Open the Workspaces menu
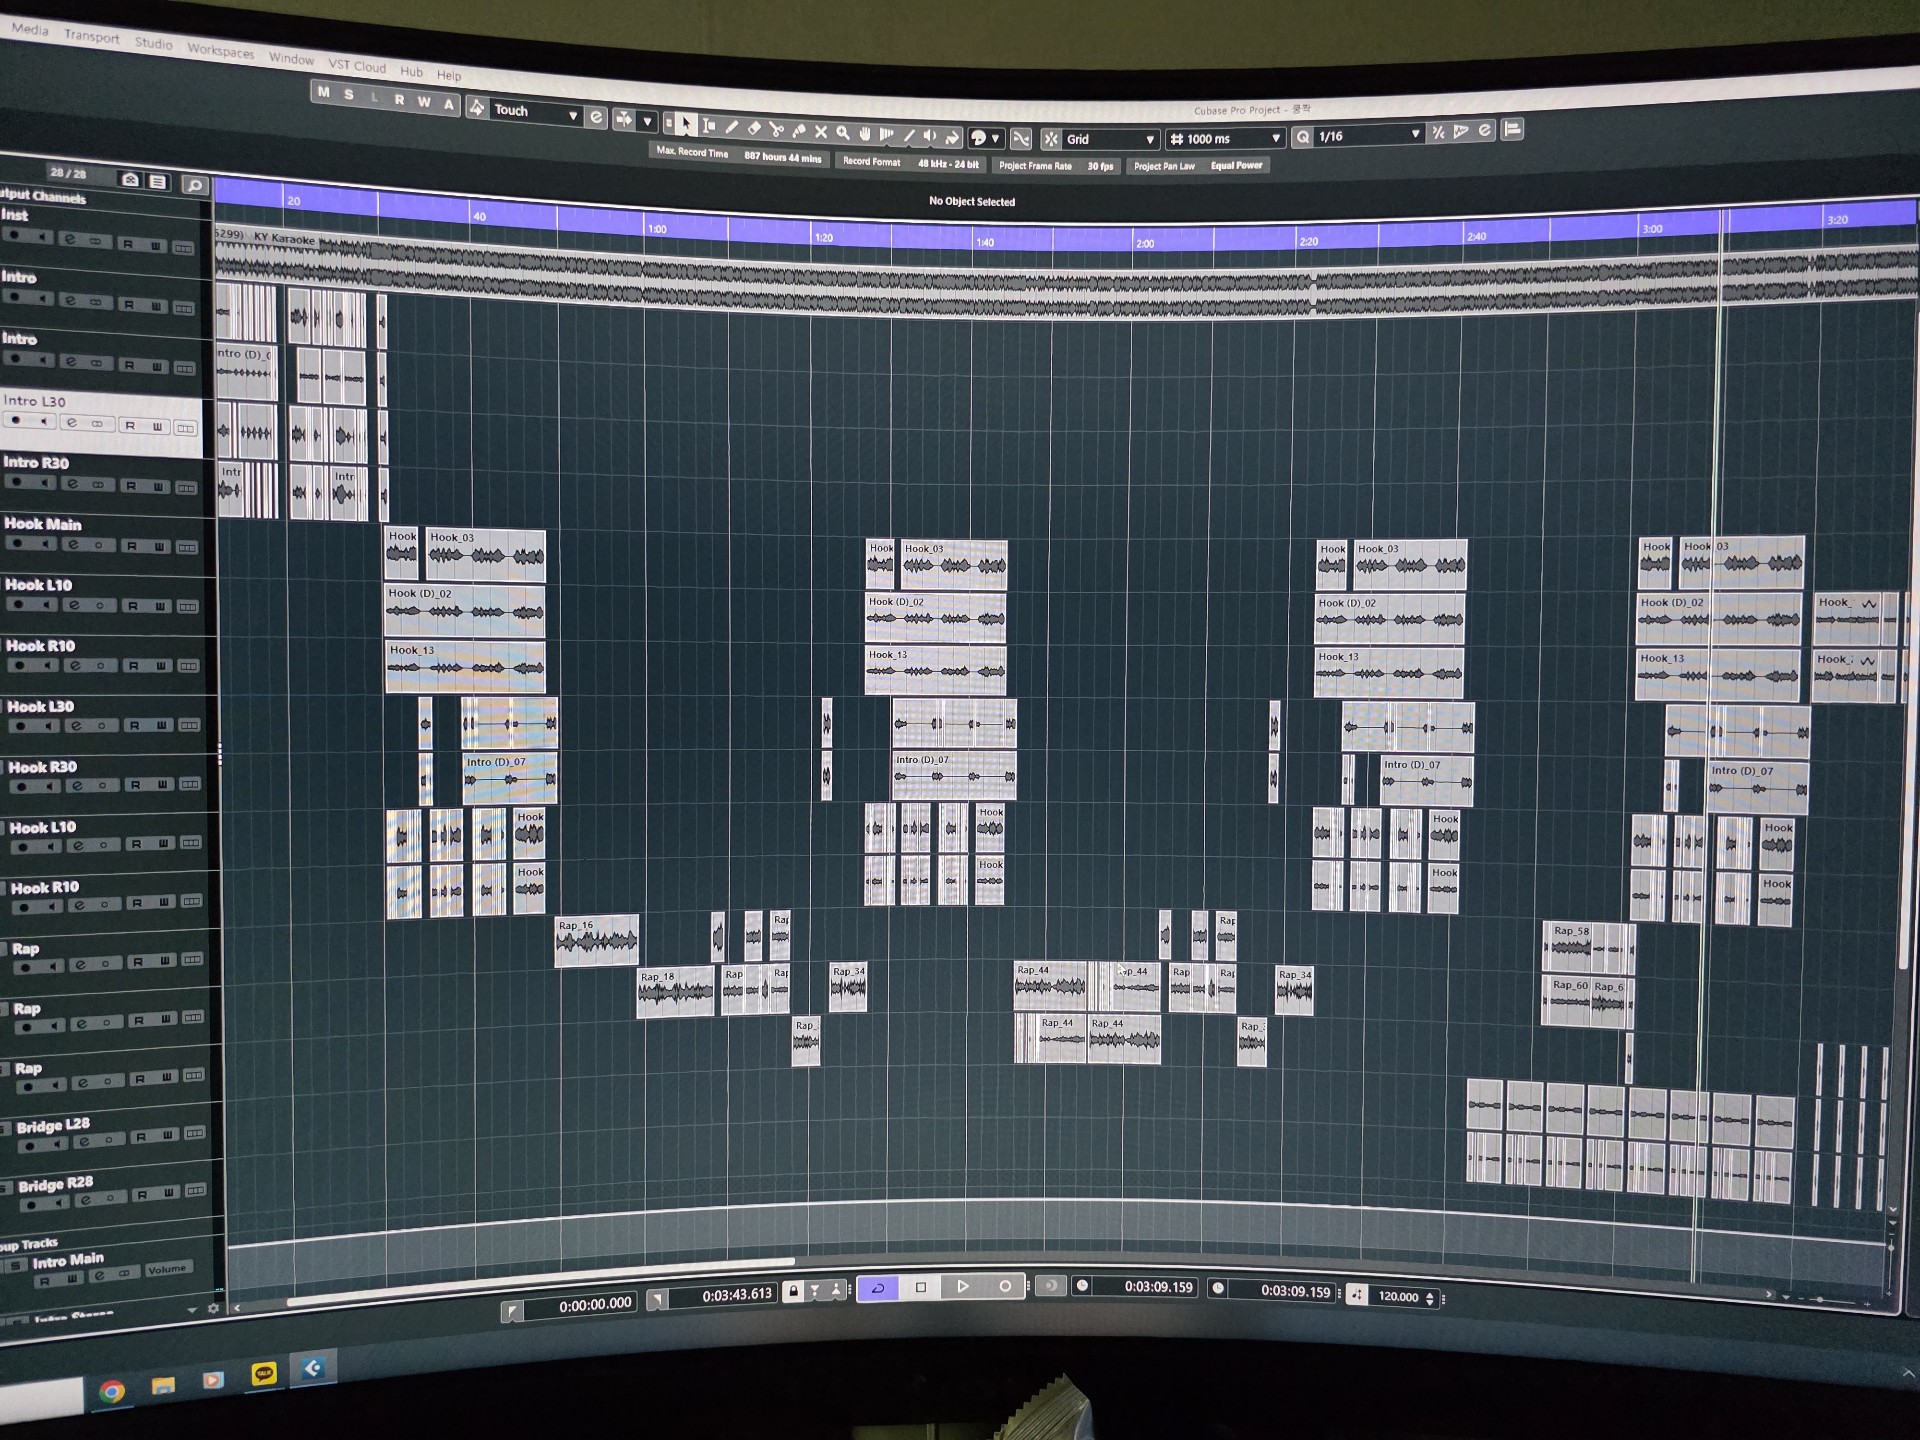Viewport: 1920px width, 1440px height. (x=220, y=51)
